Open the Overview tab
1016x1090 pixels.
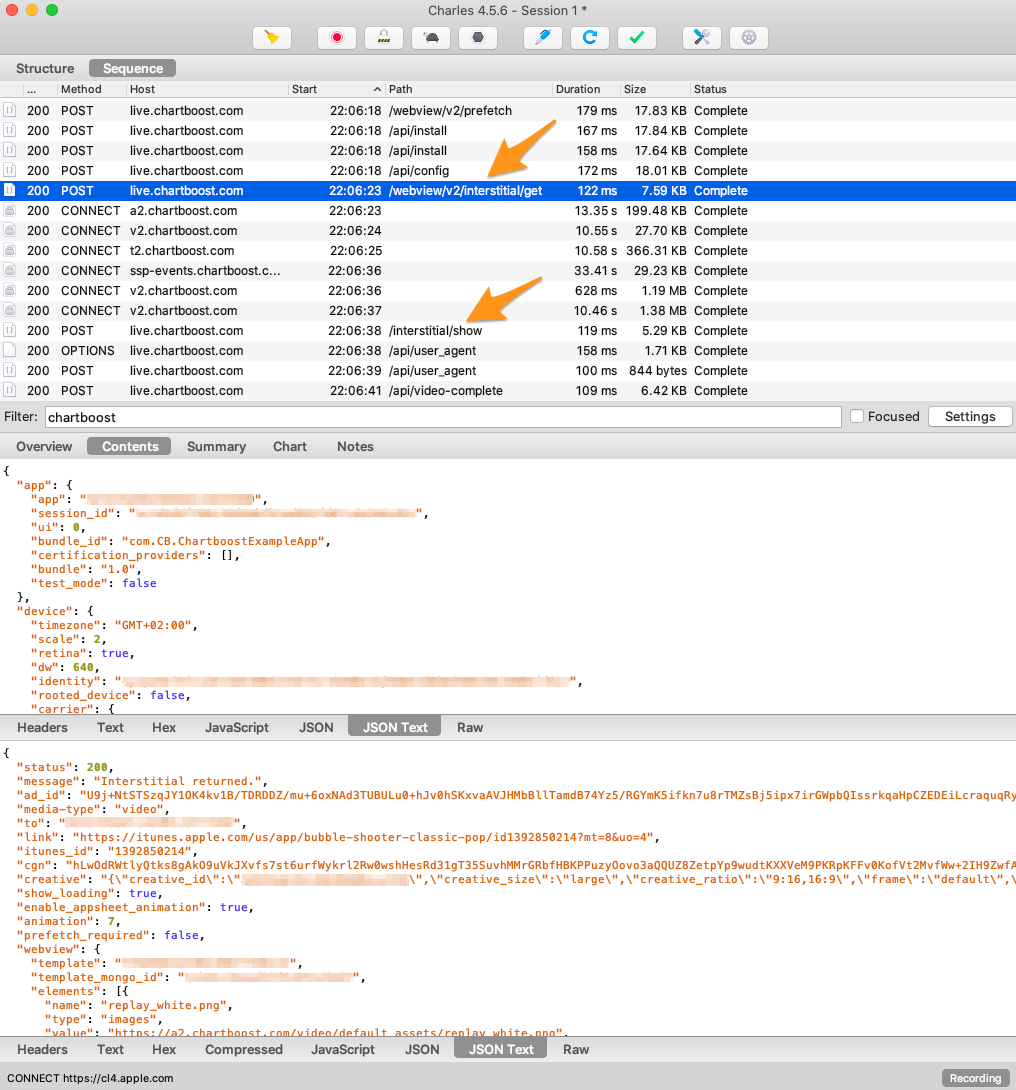(44, 446)
